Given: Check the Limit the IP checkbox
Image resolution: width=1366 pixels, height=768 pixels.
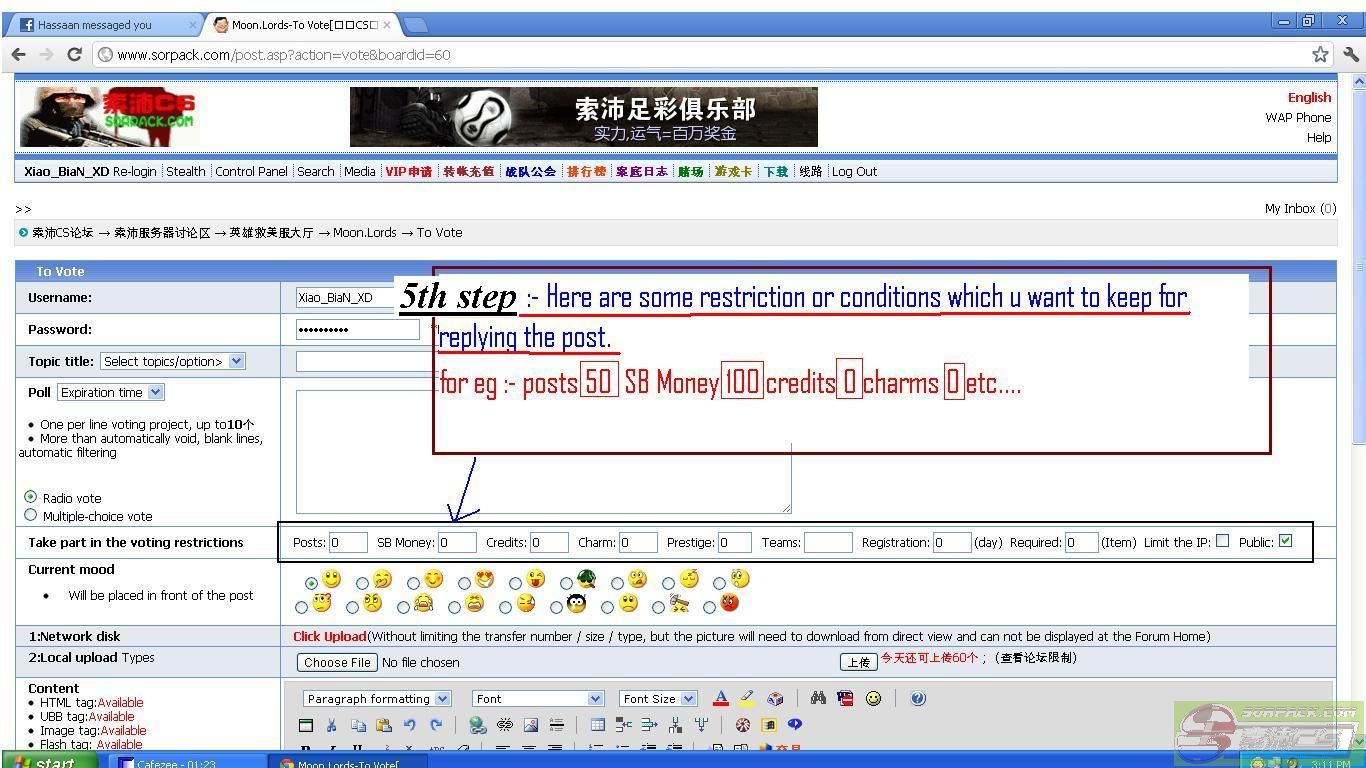Looking at the screenshot, I should (1222, 541).
